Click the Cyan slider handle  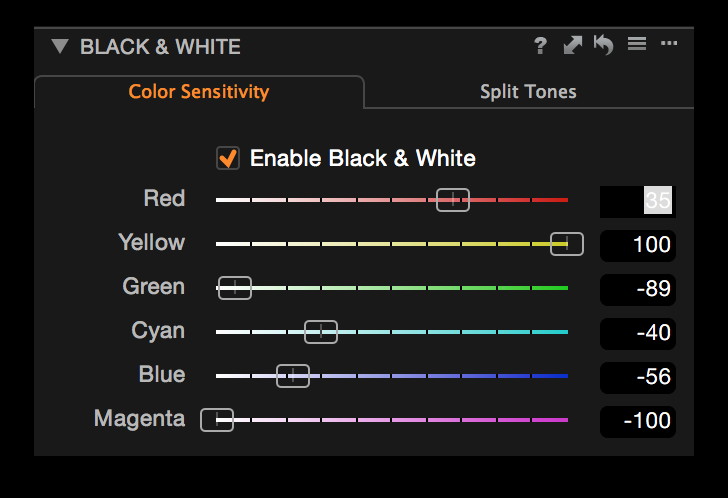(321, 332)
